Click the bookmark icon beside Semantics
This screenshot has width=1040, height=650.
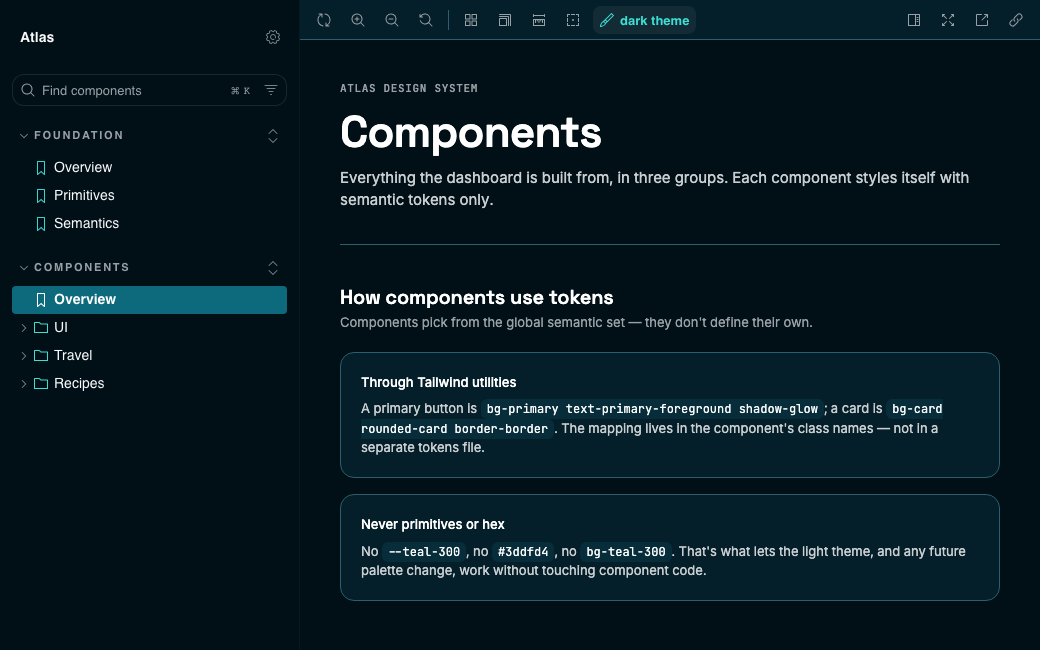point(40,224)
